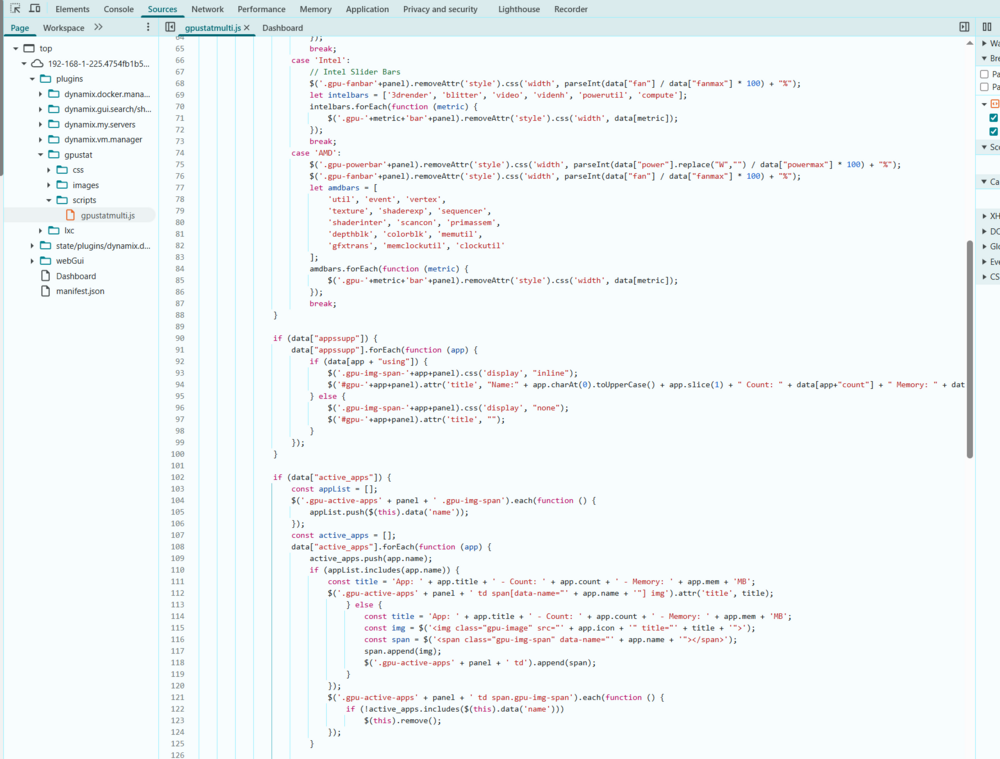This screenshot has width=1000, height=759.
Task: Open the Dashboard file tab
Action: tap(283, 28)
